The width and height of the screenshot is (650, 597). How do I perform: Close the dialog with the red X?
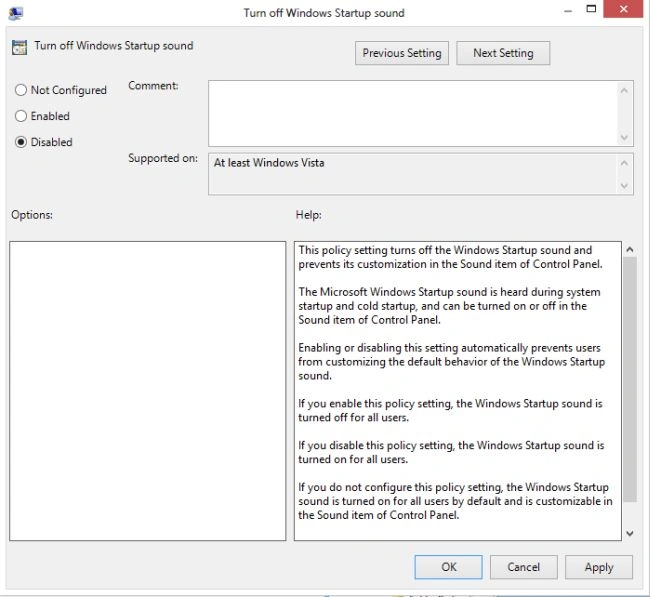click(x=623, y=9)
